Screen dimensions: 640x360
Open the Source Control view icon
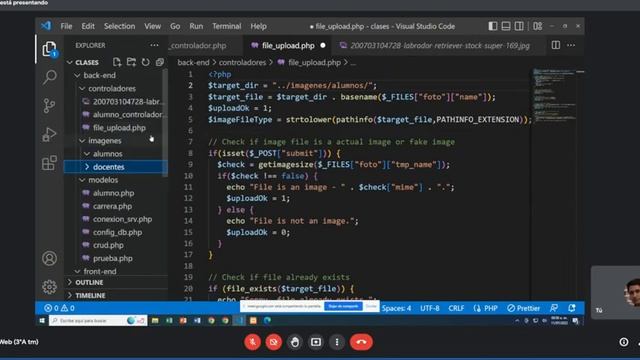(49, 106)
